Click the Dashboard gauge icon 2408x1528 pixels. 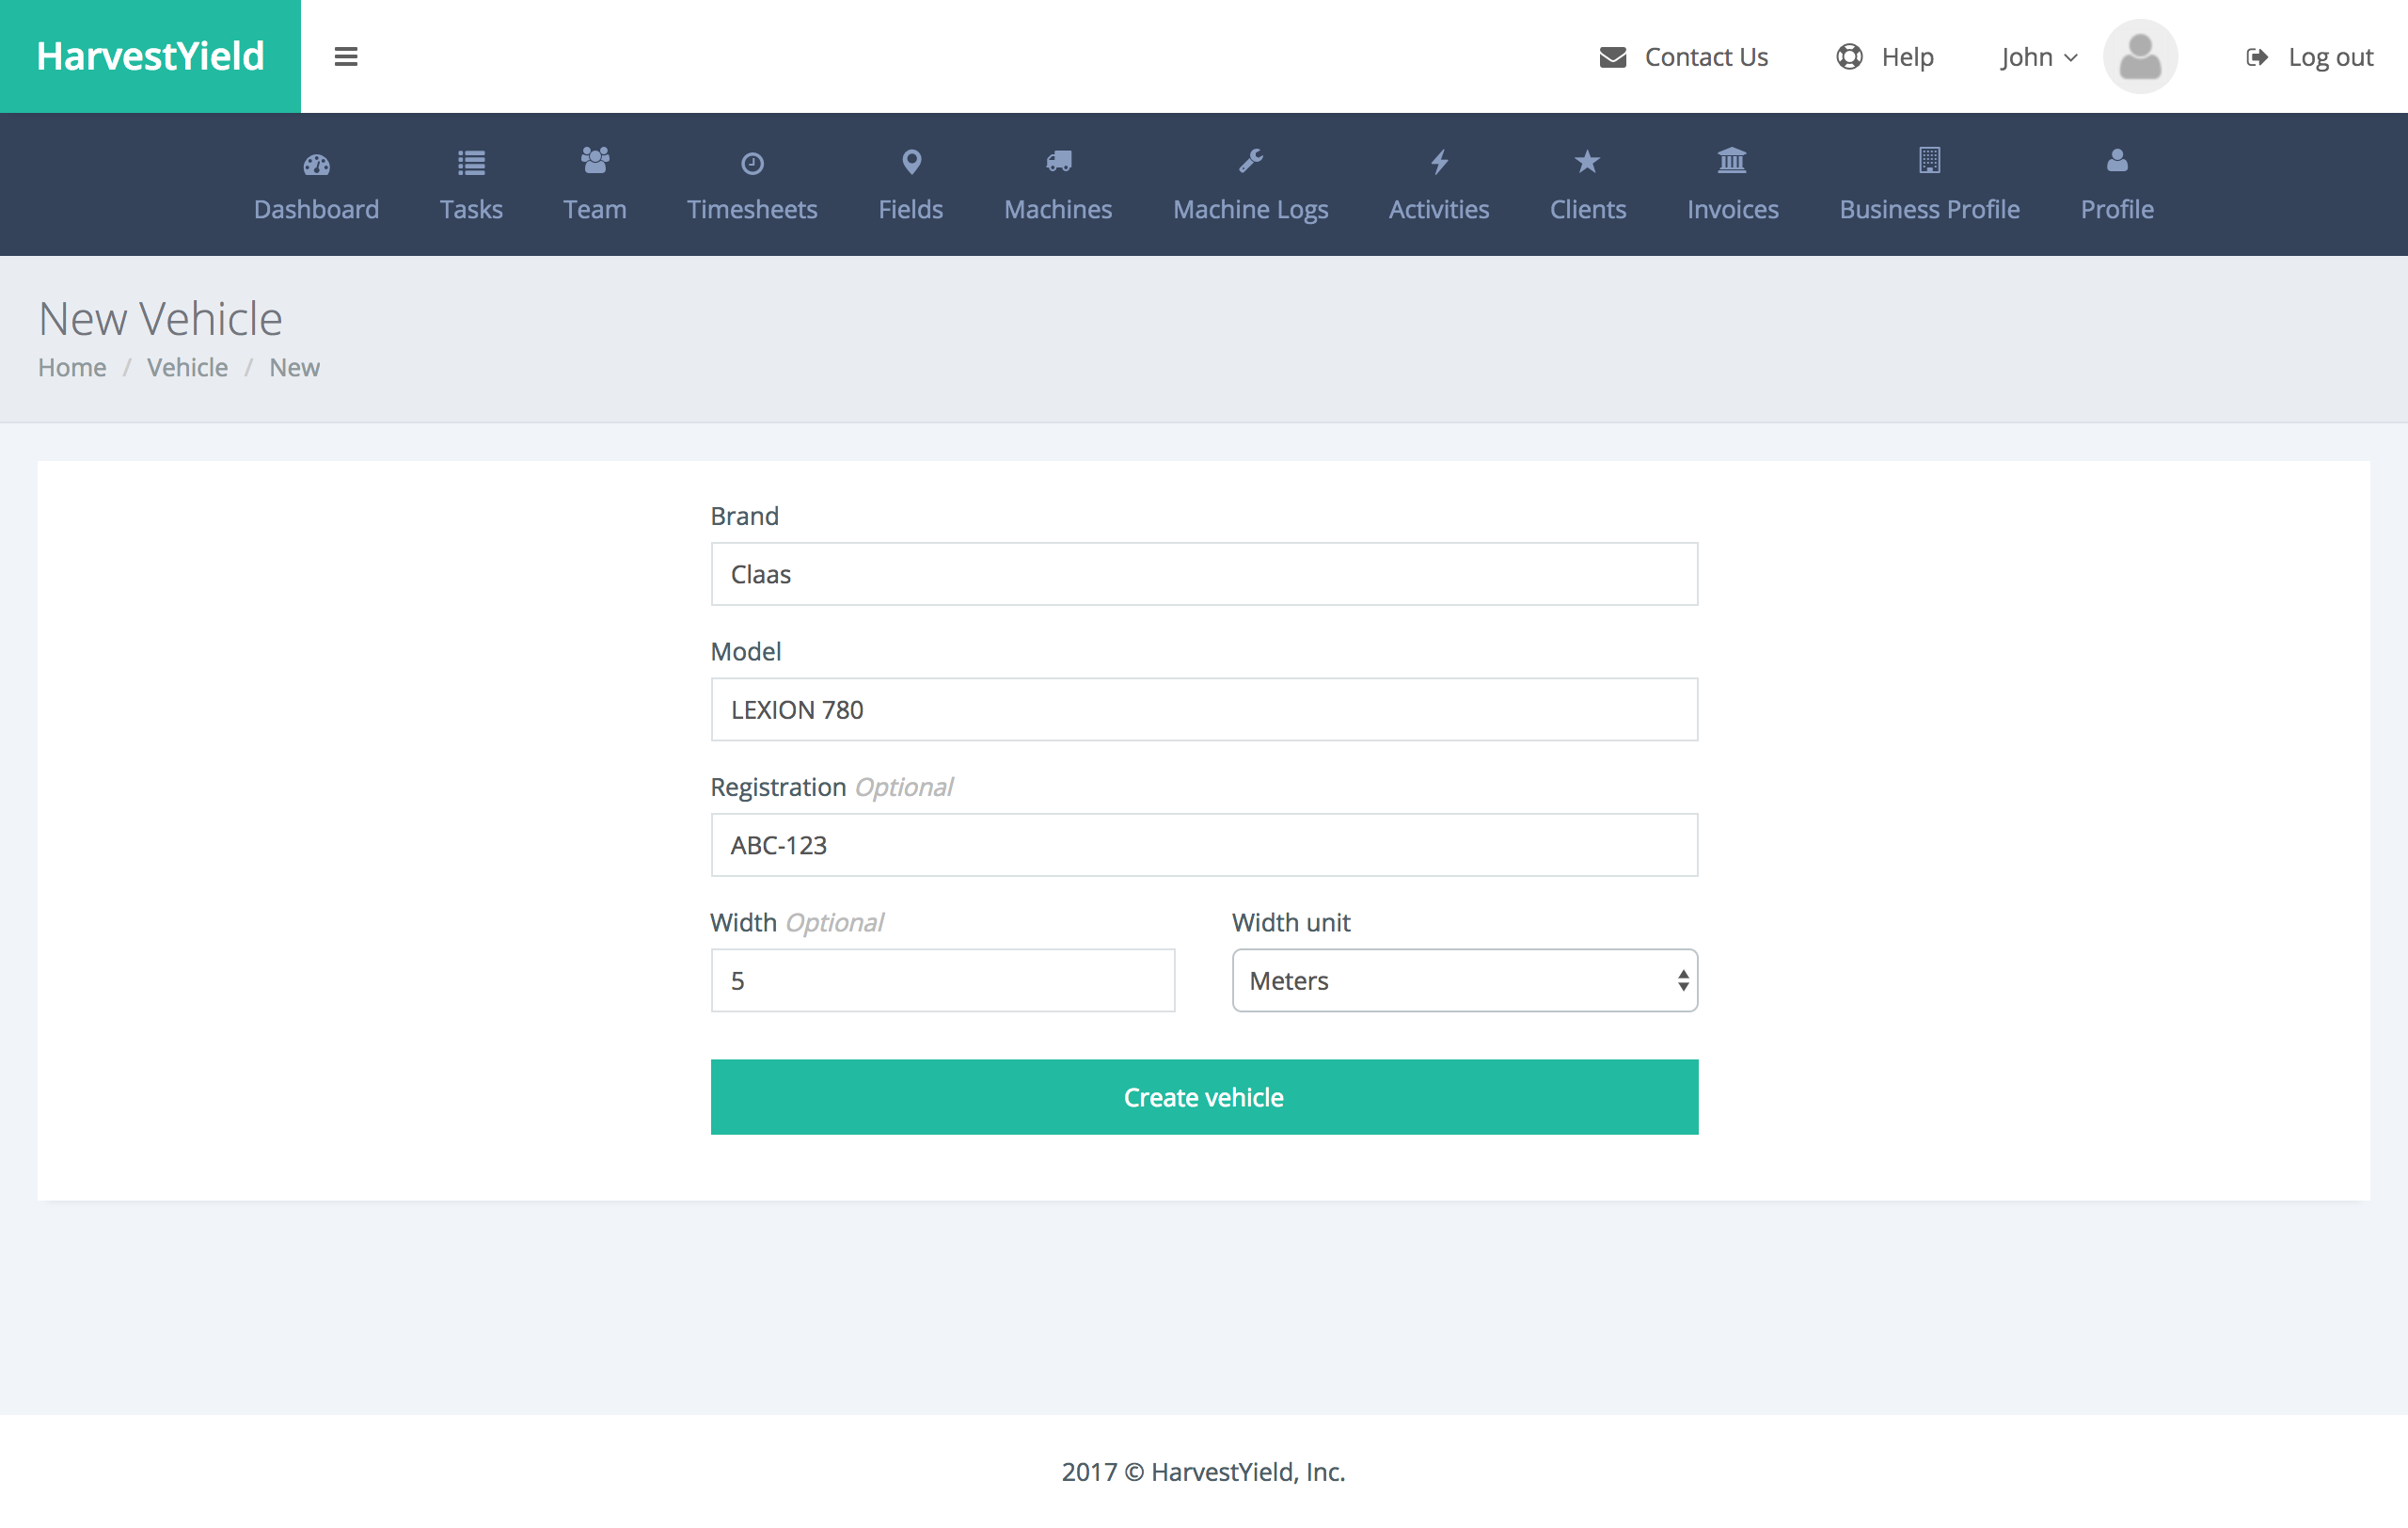pyautogui.click(x=316, y=163)
